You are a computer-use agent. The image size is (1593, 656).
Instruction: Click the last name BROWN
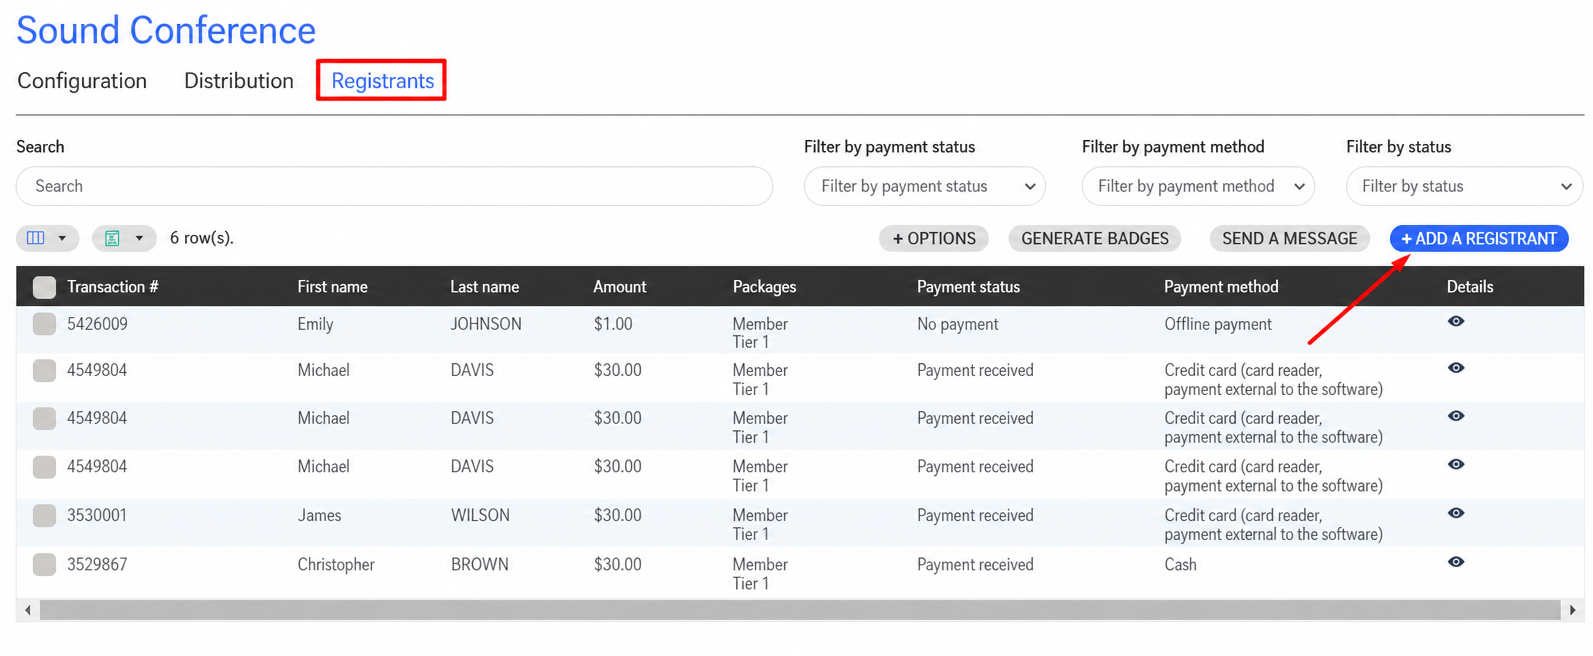pyautogui.click(x=480, y=565)
